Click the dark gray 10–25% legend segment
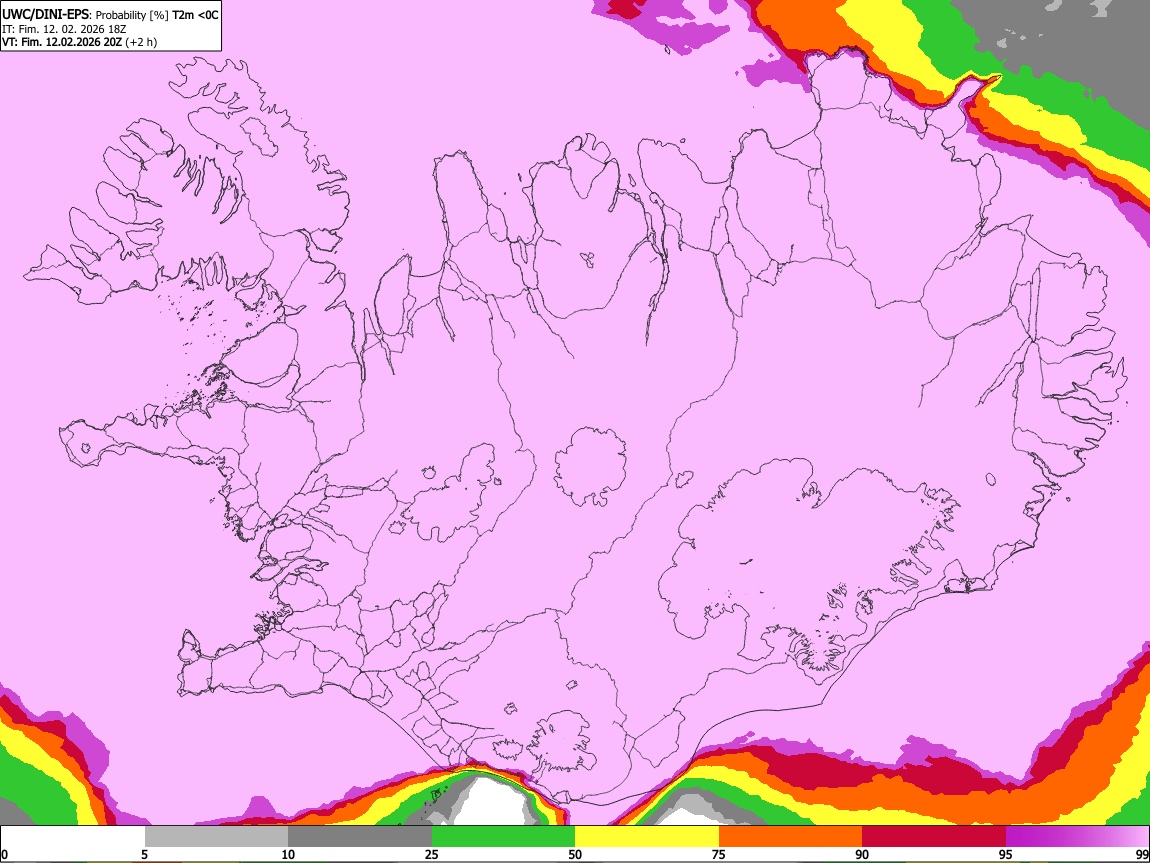 click(360, 837)
